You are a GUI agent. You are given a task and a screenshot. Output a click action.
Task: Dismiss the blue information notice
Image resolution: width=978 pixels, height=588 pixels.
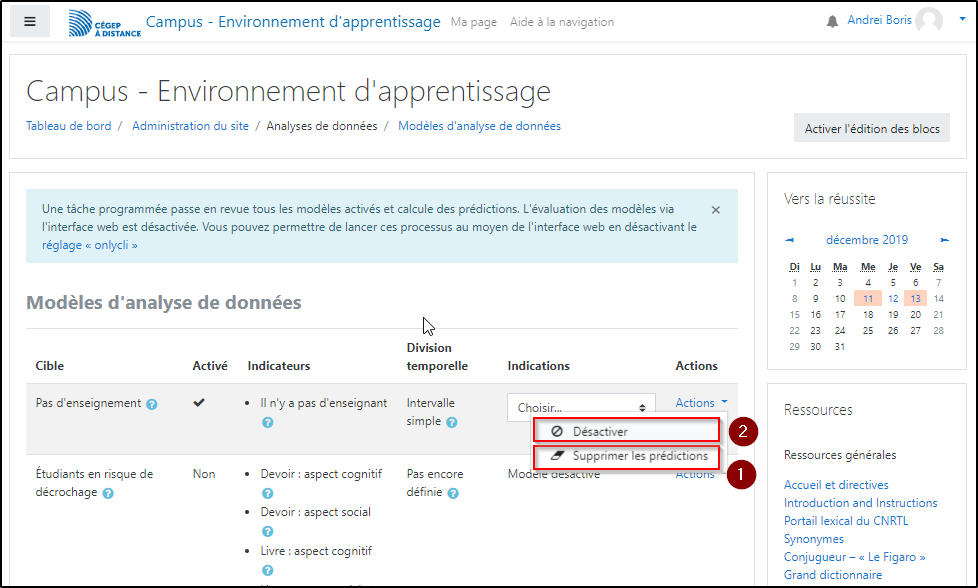pos(715,210)
